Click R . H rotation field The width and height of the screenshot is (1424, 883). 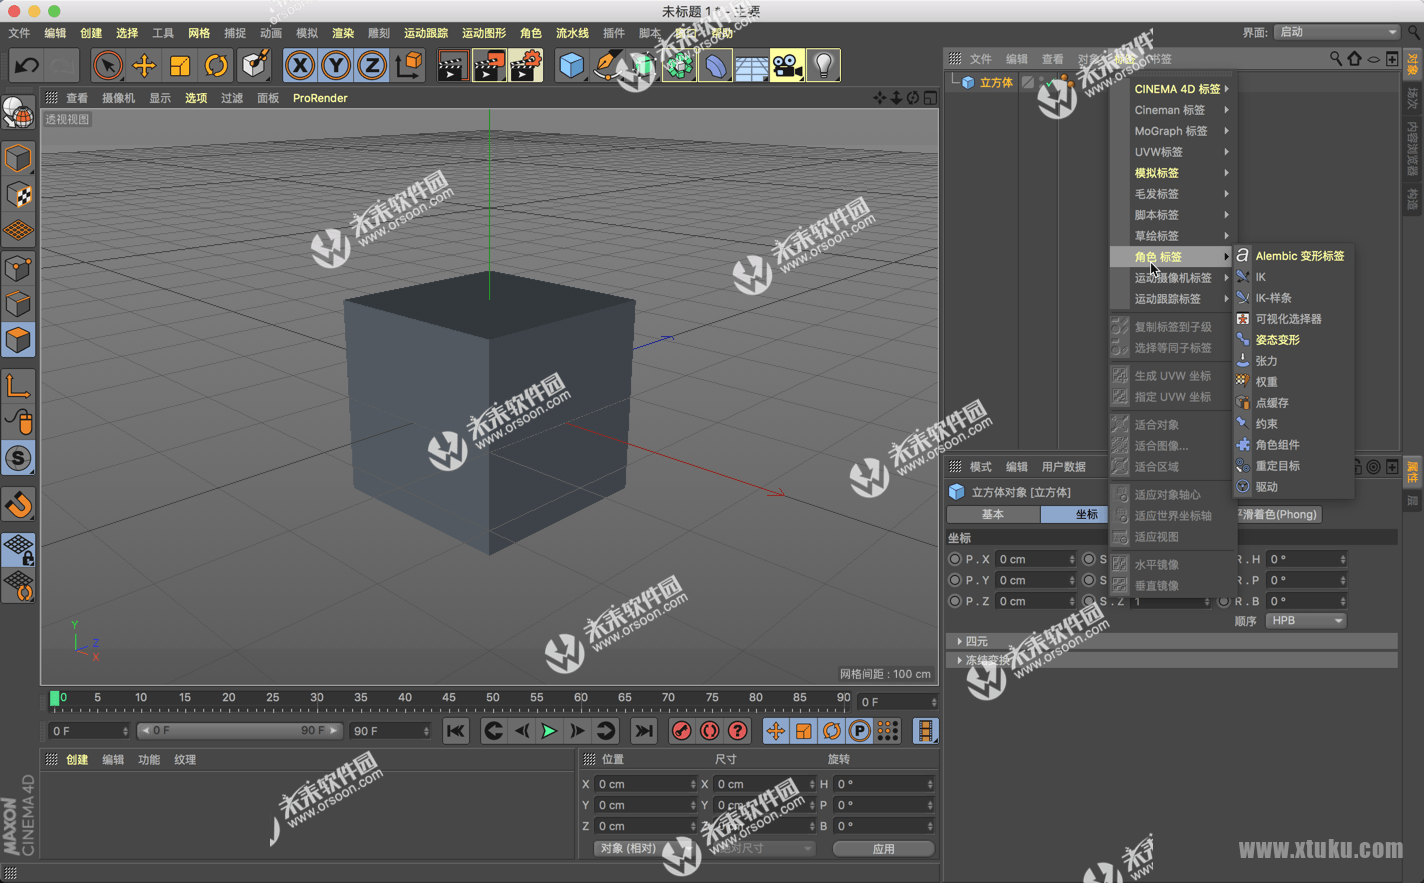tap(1307, 559)
